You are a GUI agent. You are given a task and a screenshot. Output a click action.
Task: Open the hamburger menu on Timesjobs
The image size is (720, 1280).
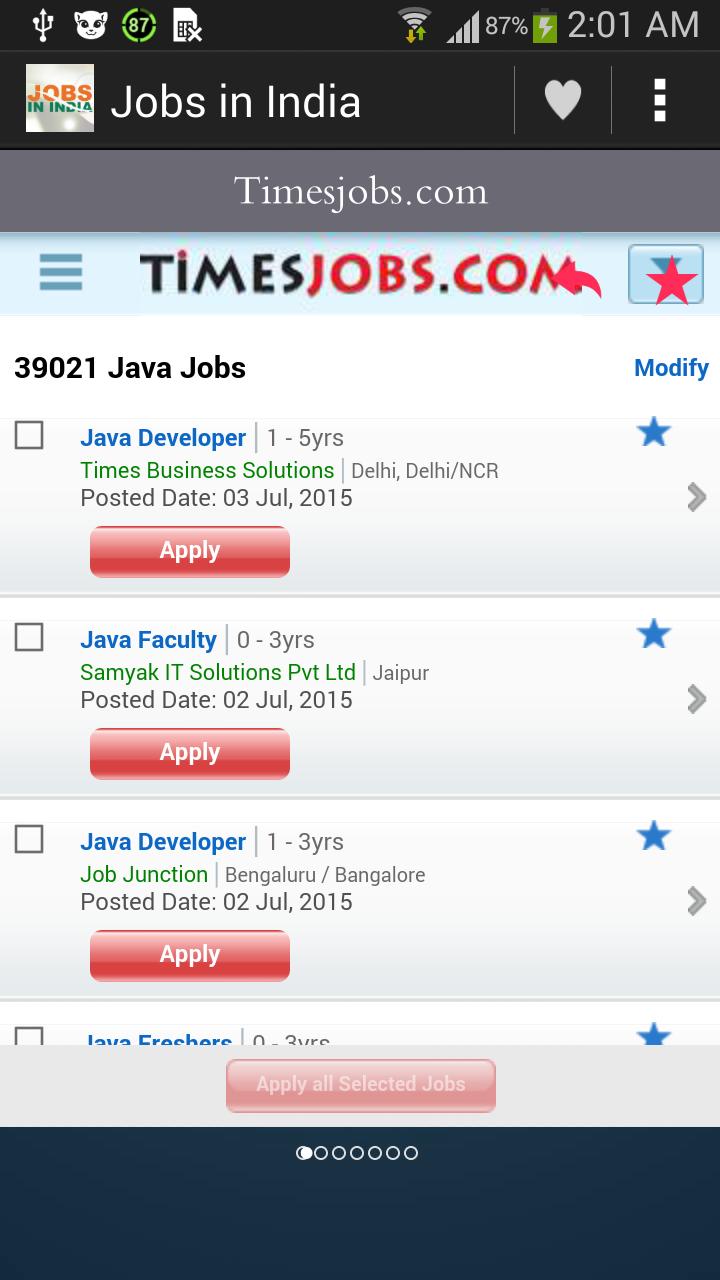pos(61,272)
